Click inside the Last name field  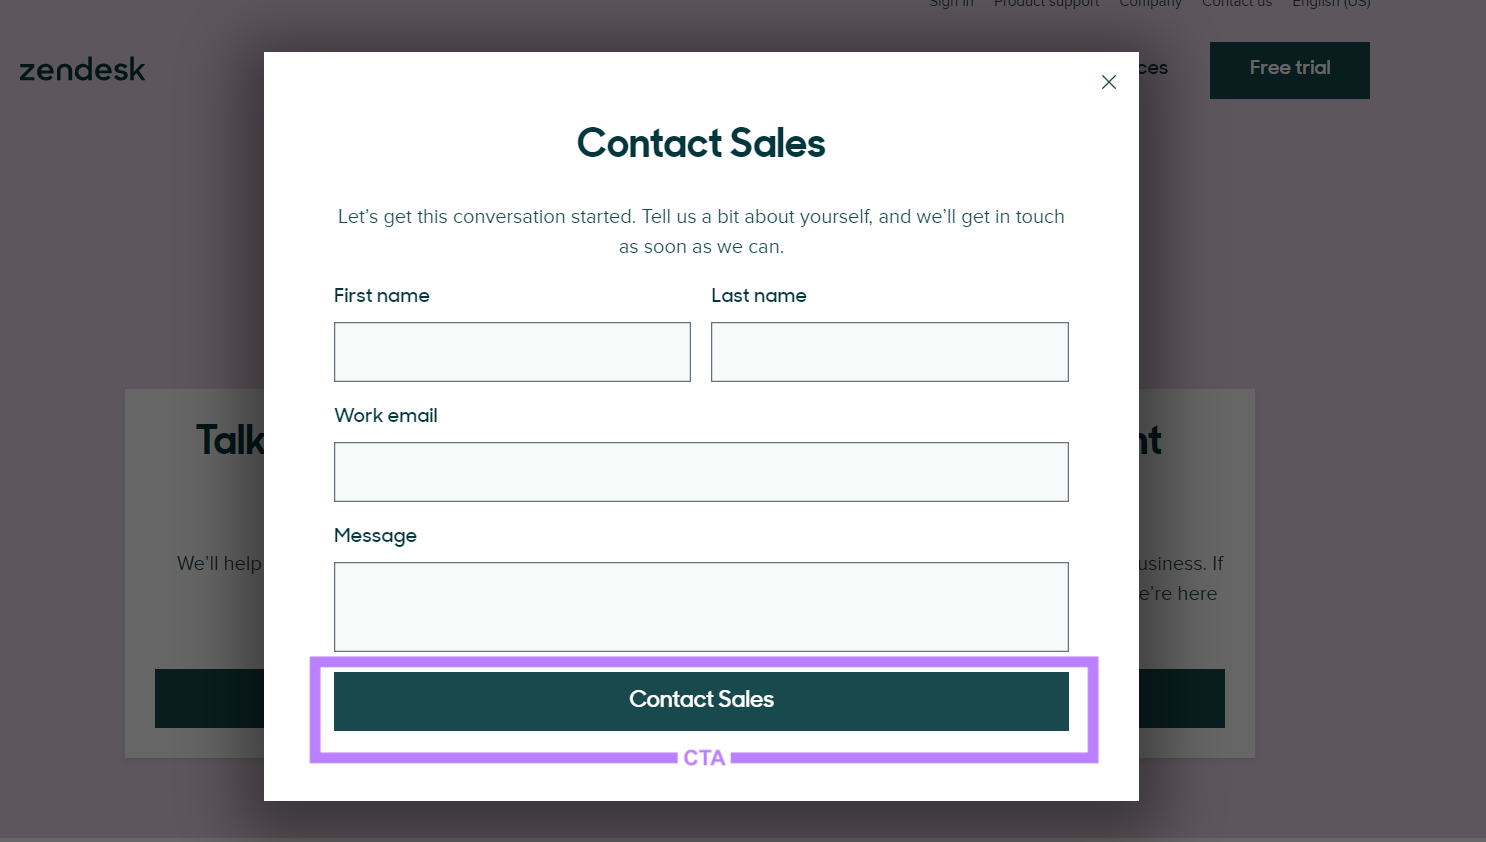pyautogui.click(x=889, y=352)
